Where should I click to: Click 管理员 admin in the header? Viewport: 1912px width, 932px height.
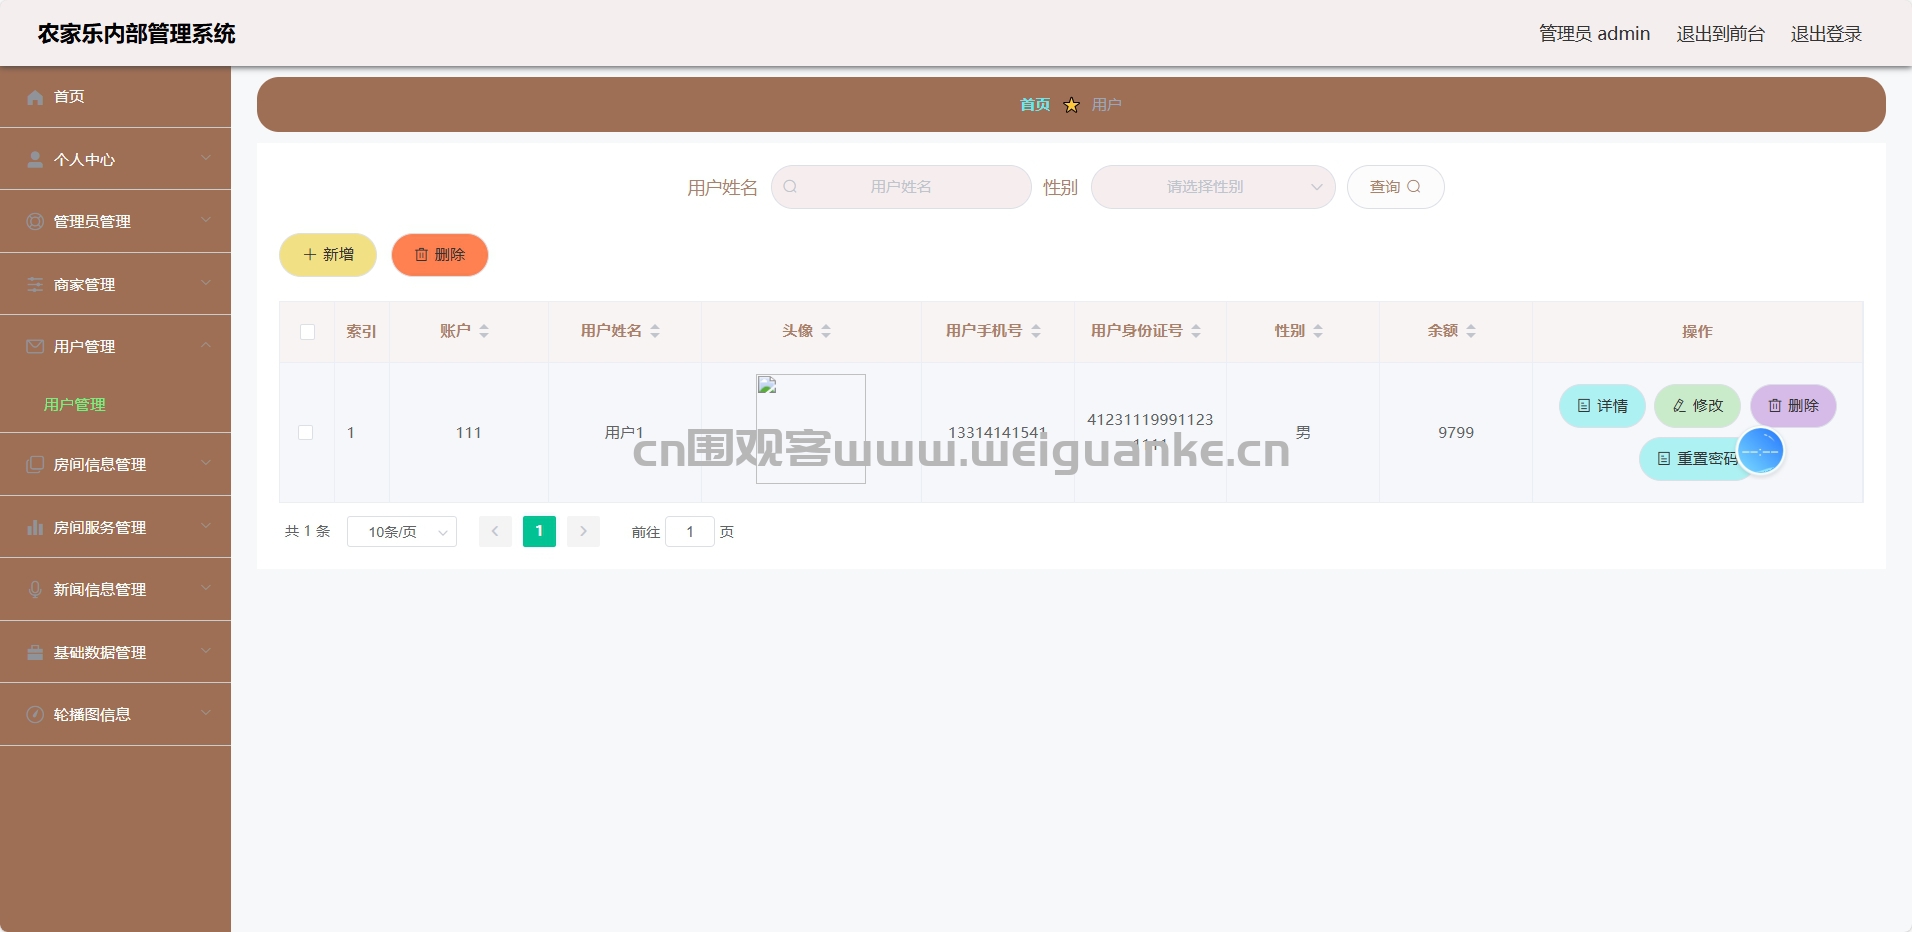tap(1594, 34)
